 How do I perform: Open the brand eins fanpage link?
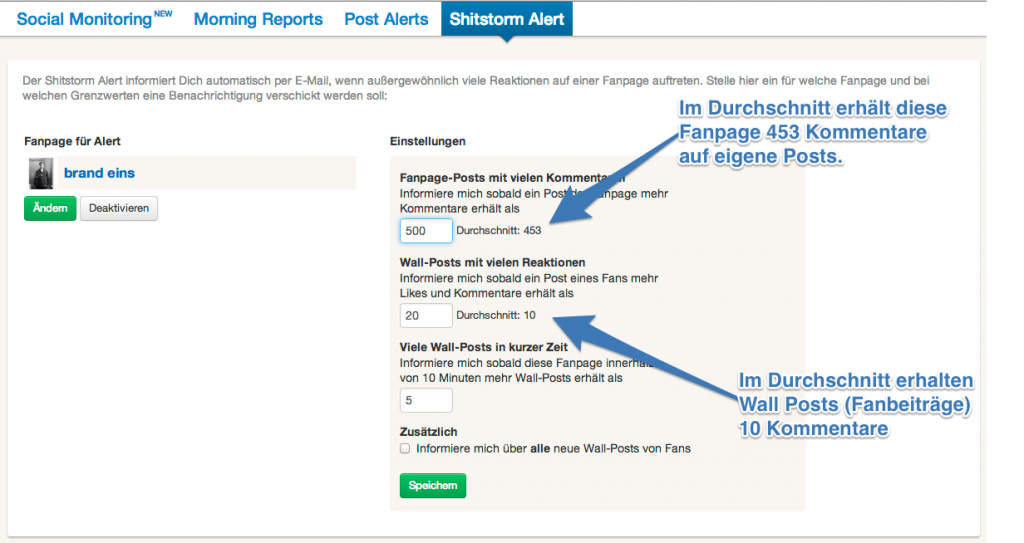(99, 173)
